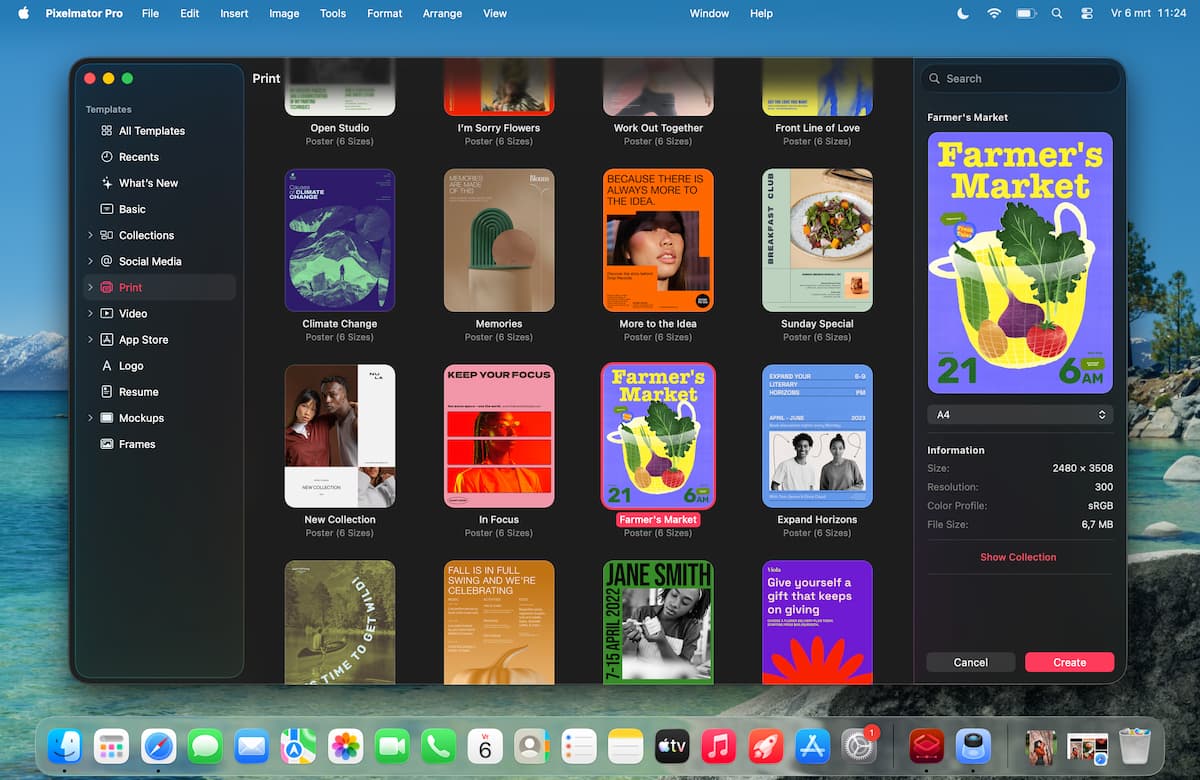Viewport: 1200px width, 780px height.
Task: Open Finder from the Dock
Action: 65,746
